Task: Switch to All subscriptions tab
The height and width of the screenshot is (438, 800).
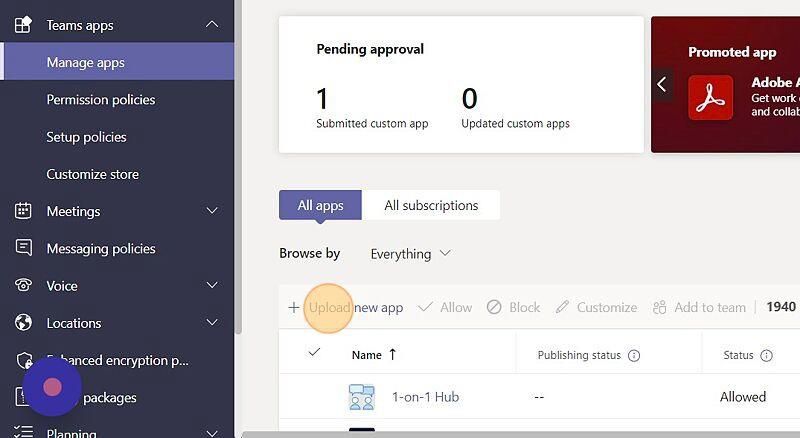Action: 431,205
